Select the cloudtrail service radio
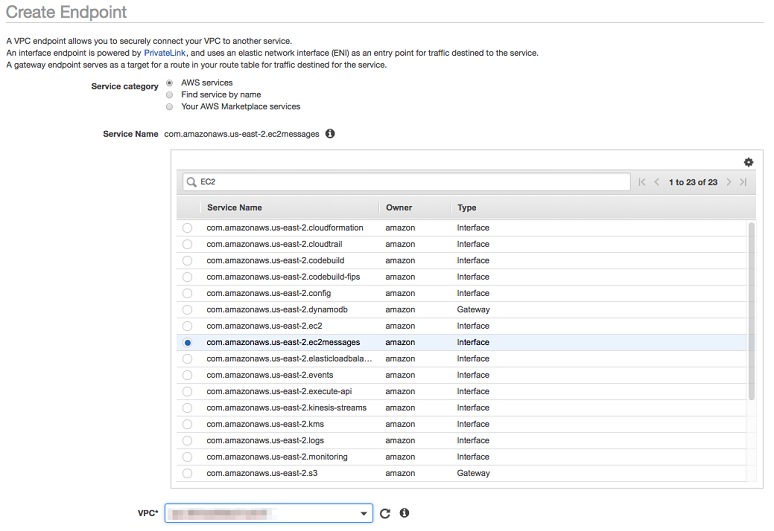This screenshot has height=531, width=774. tap(187, 244)
